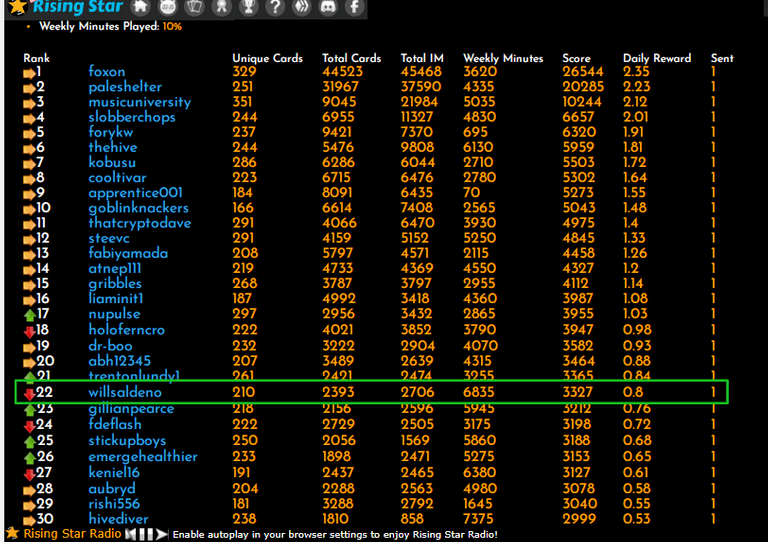This screenshot has height=542, width=768.
Task: Click paleshelter's total cards 31967
Action: (x=342, y=87)
